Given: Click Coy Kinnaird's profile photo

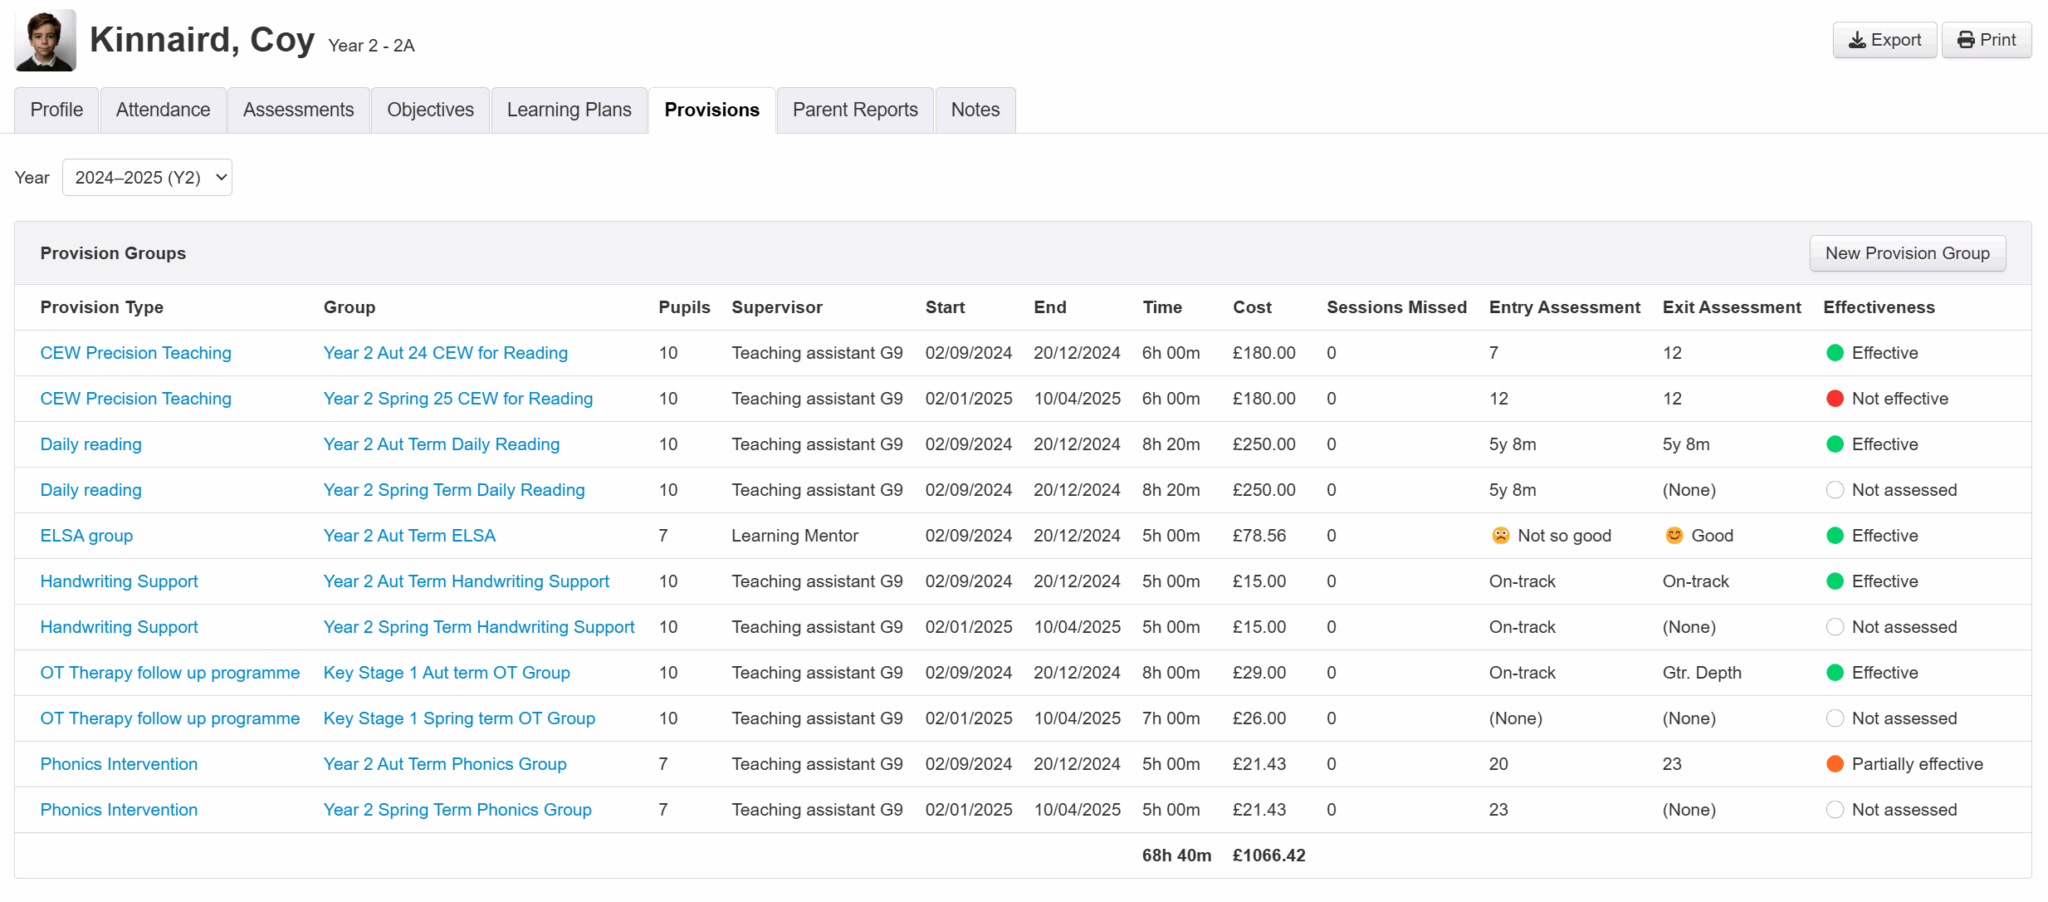Looking at the screenshot, I should tap(45, 41).
